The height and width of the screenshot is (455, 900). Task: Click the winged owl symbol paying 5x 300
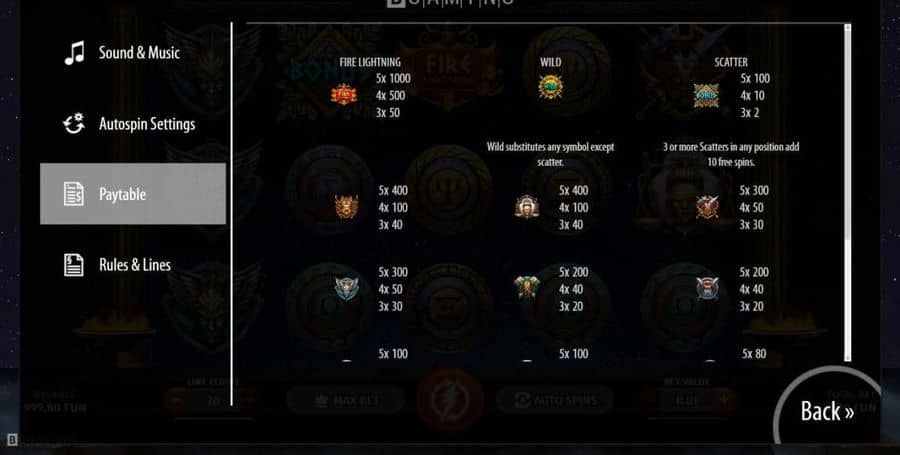point(347,289)
